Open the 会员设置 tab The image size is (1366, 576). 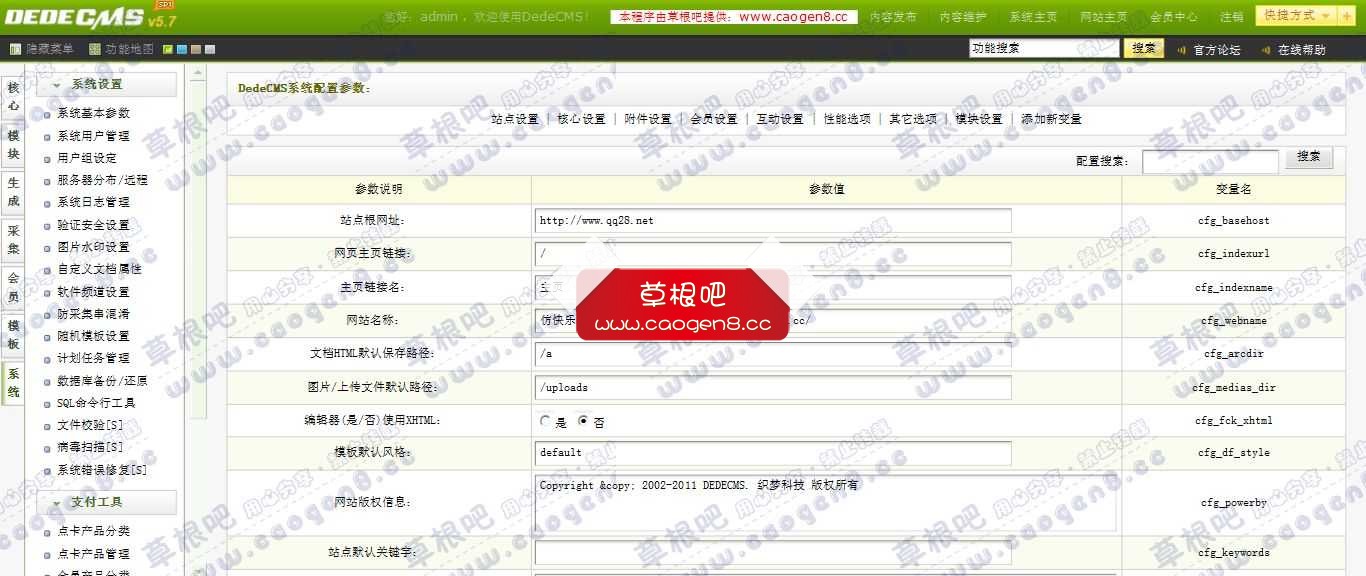click(712, 119)
